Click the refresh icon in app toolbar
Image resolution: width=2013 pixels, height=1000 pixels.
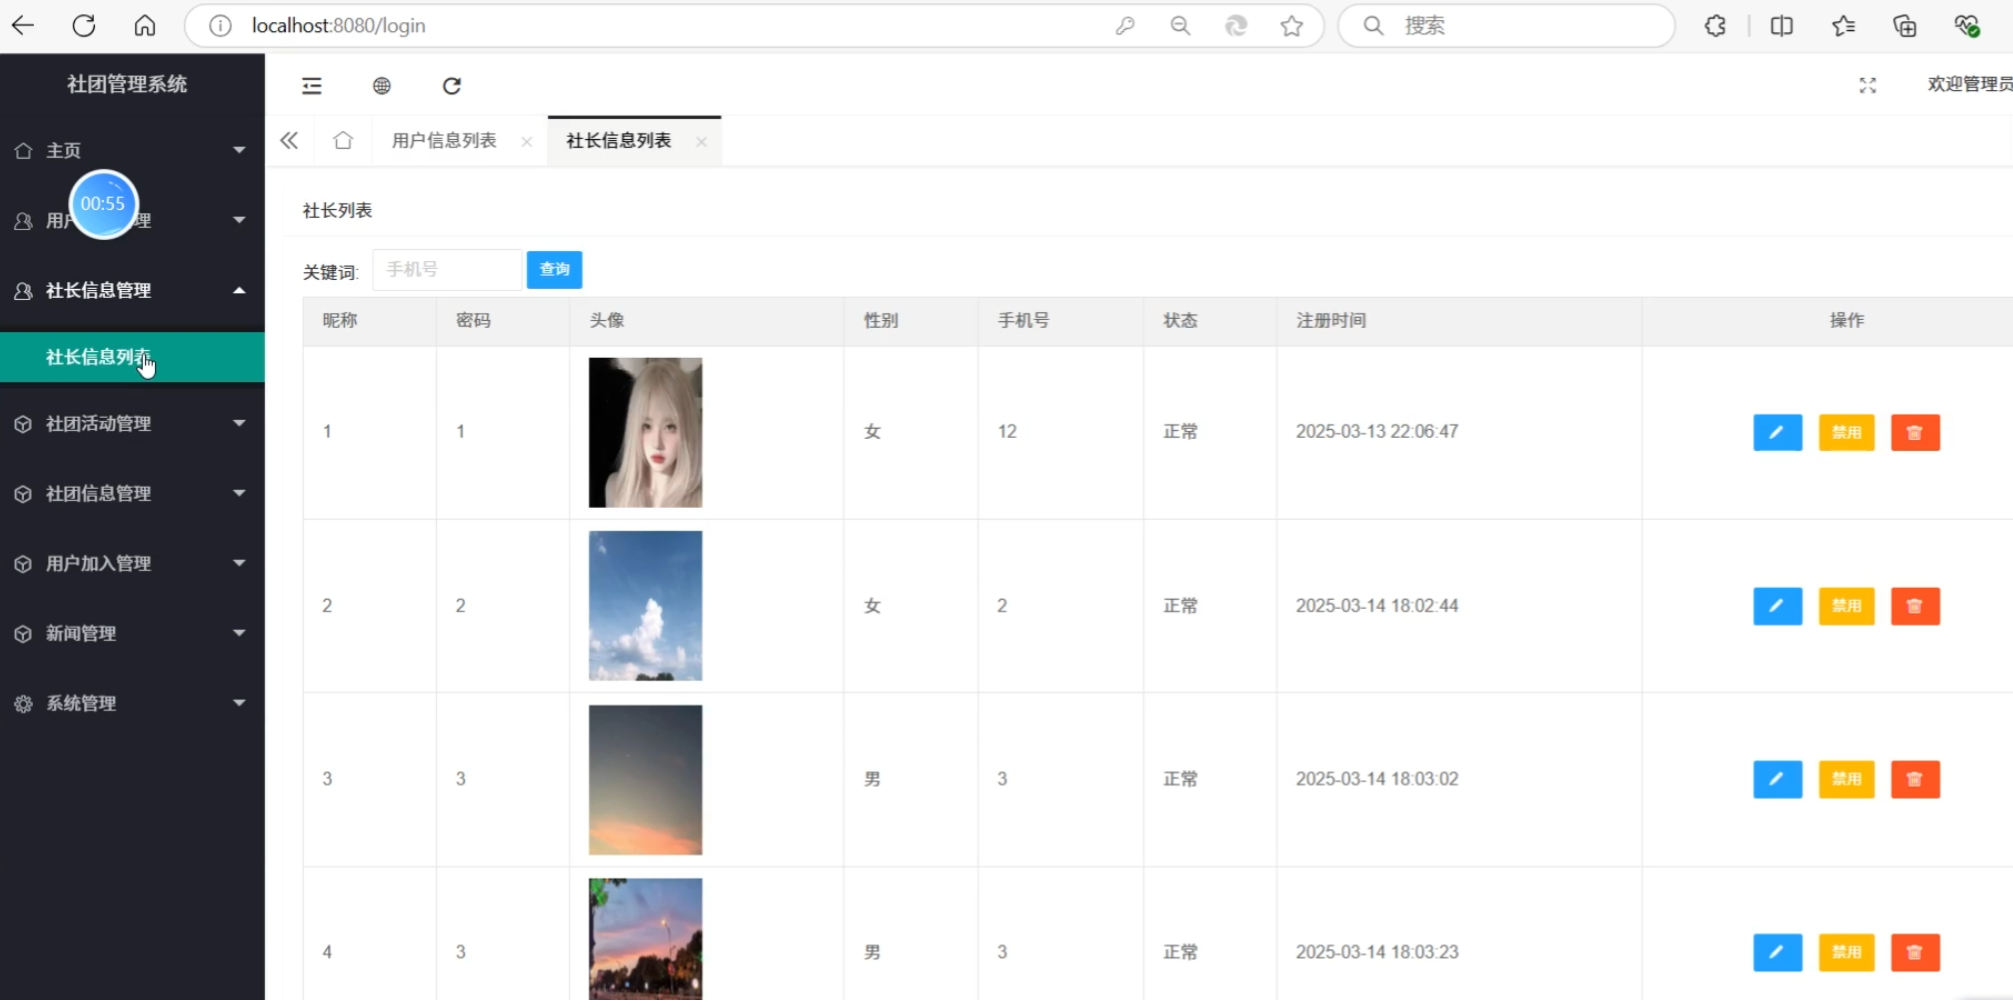[x=452, y=86]
